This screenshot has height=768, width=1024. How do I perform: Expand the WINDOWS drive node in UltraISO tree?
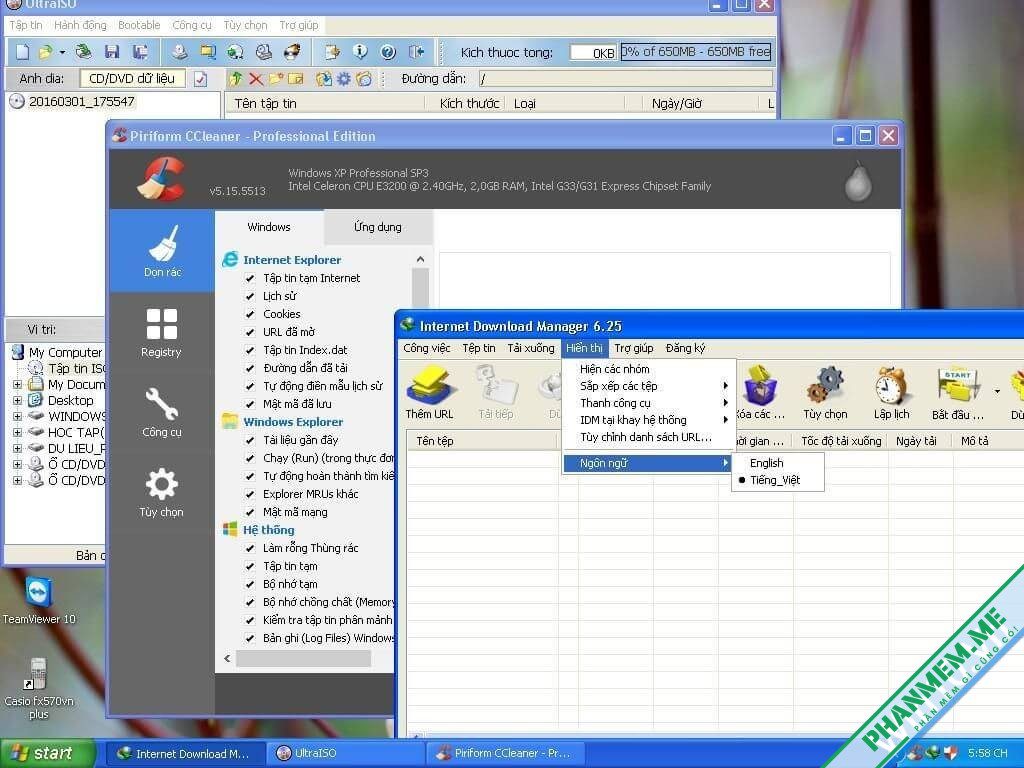click(18, 416)
